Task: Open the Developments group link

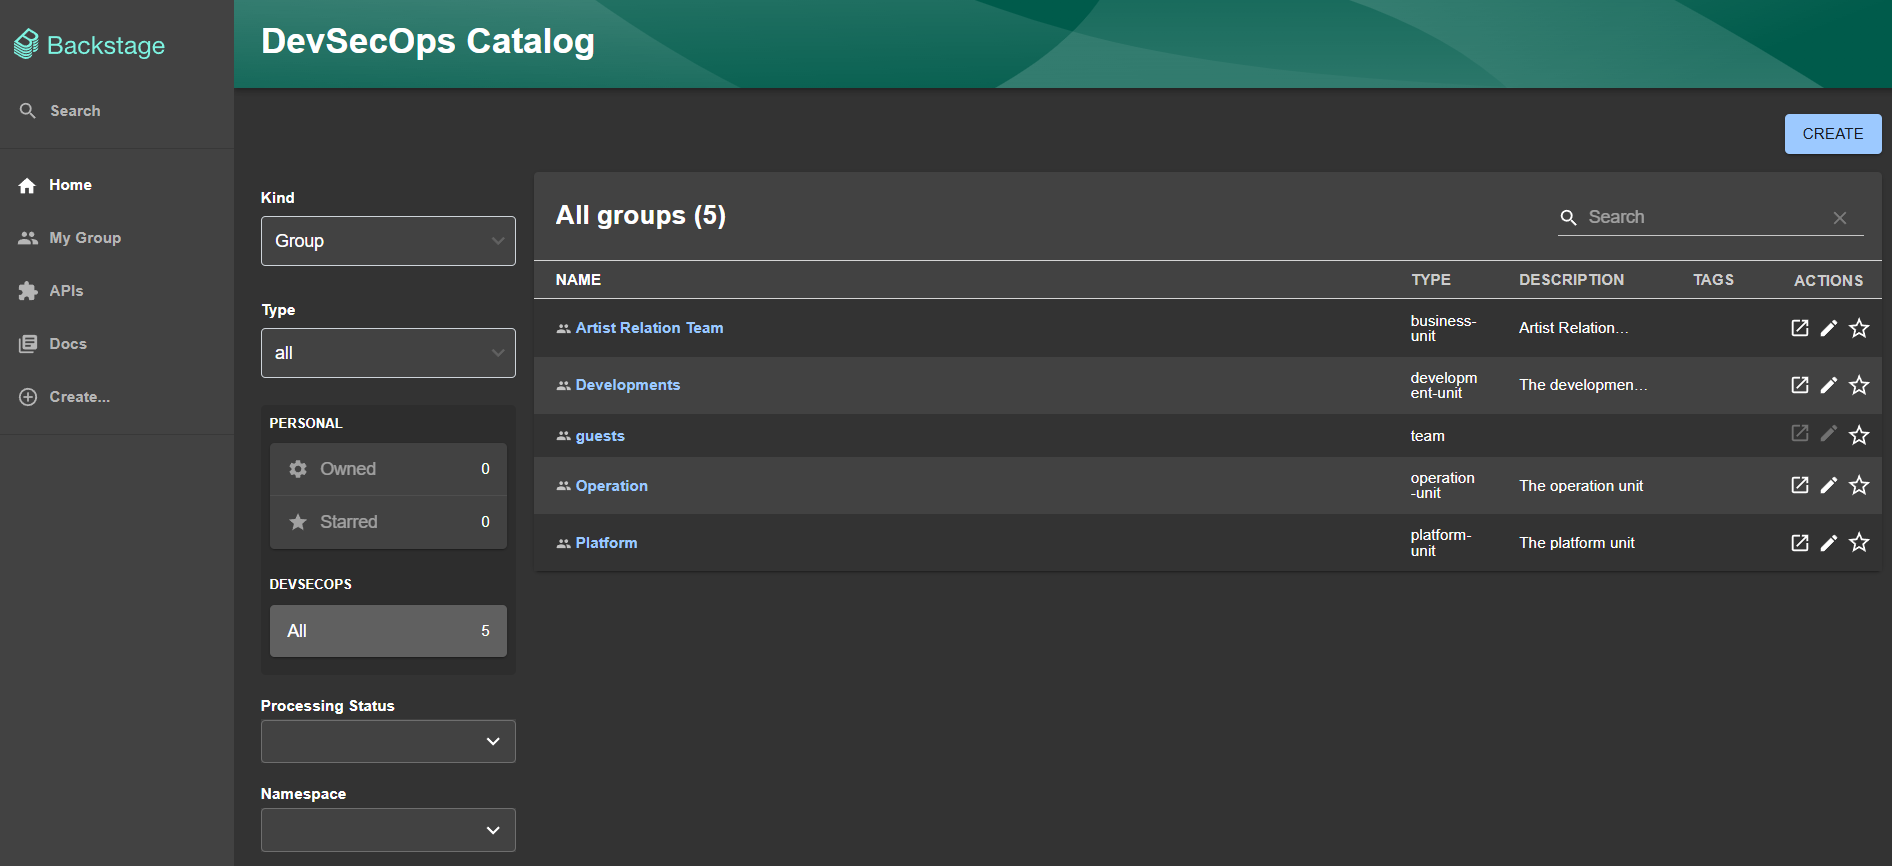Action: point(627,385)
